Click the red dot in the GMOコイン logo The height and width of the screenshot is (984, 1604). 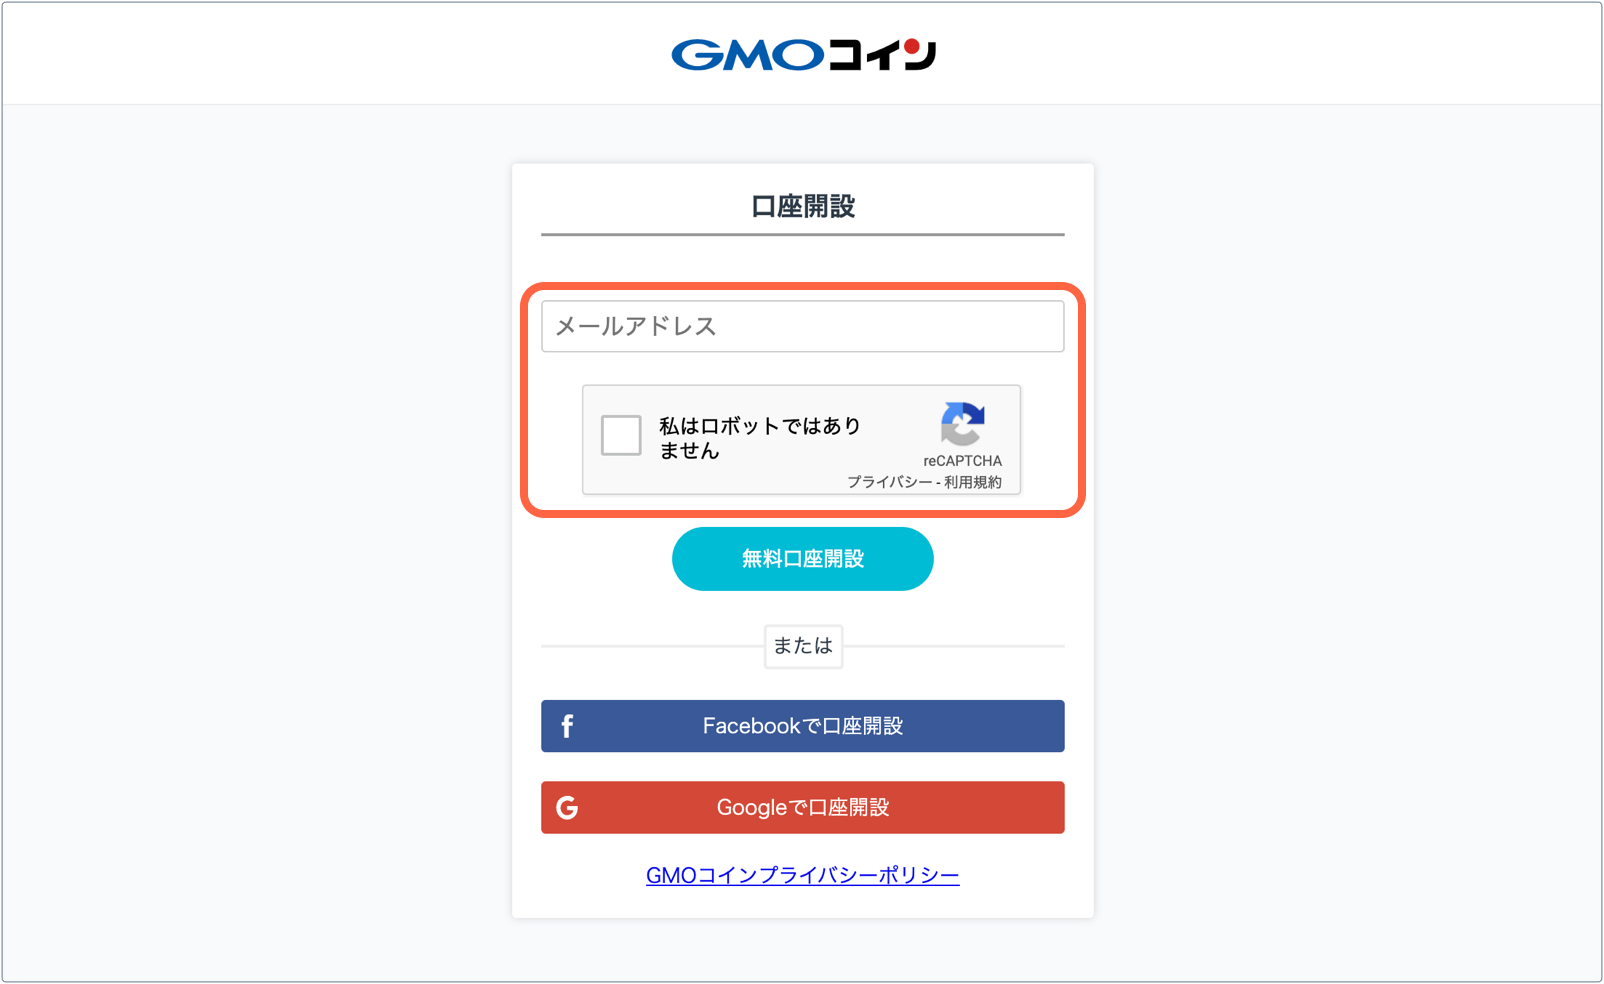913,46
